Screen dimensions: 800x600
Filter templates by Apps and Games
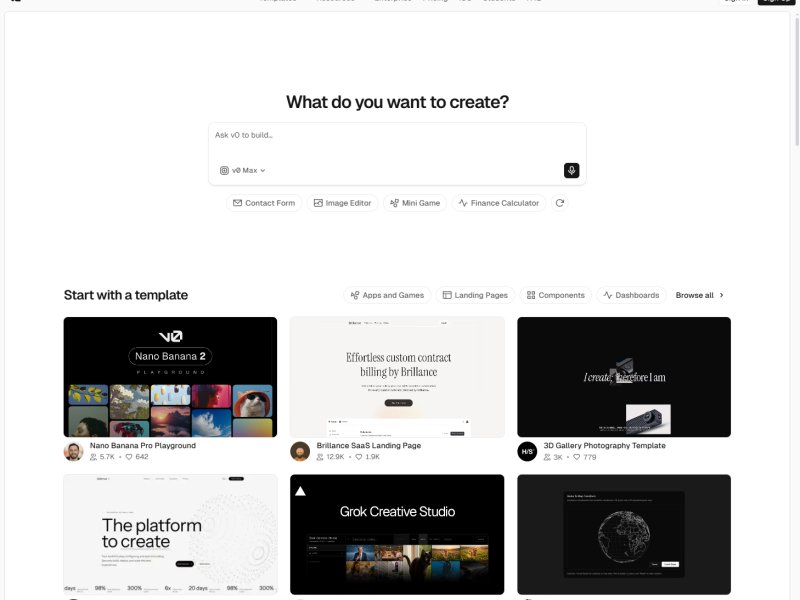387,295
